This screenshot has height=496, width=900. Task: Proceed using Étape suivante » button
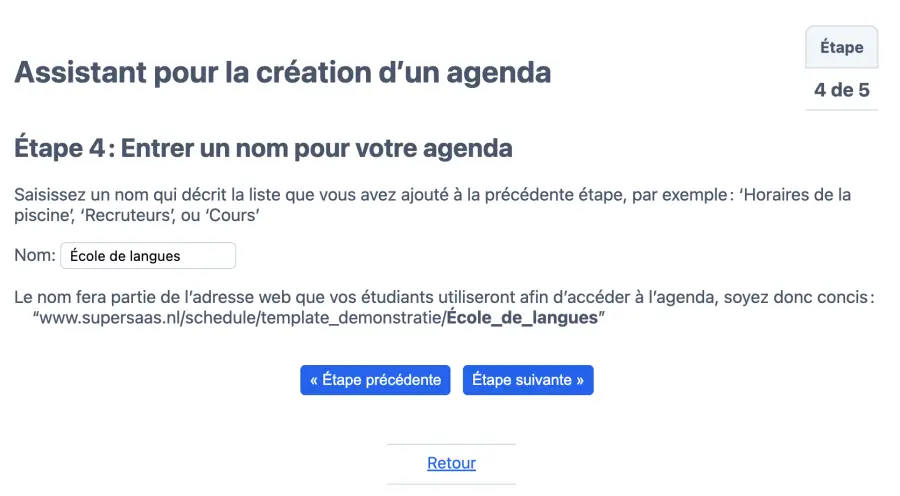tap(528, 380)
